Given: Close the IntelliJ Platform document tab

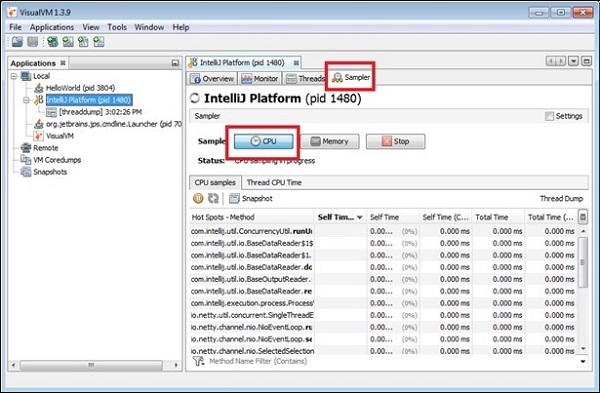Looking at the screenshot, I should (x=296, y=62).
